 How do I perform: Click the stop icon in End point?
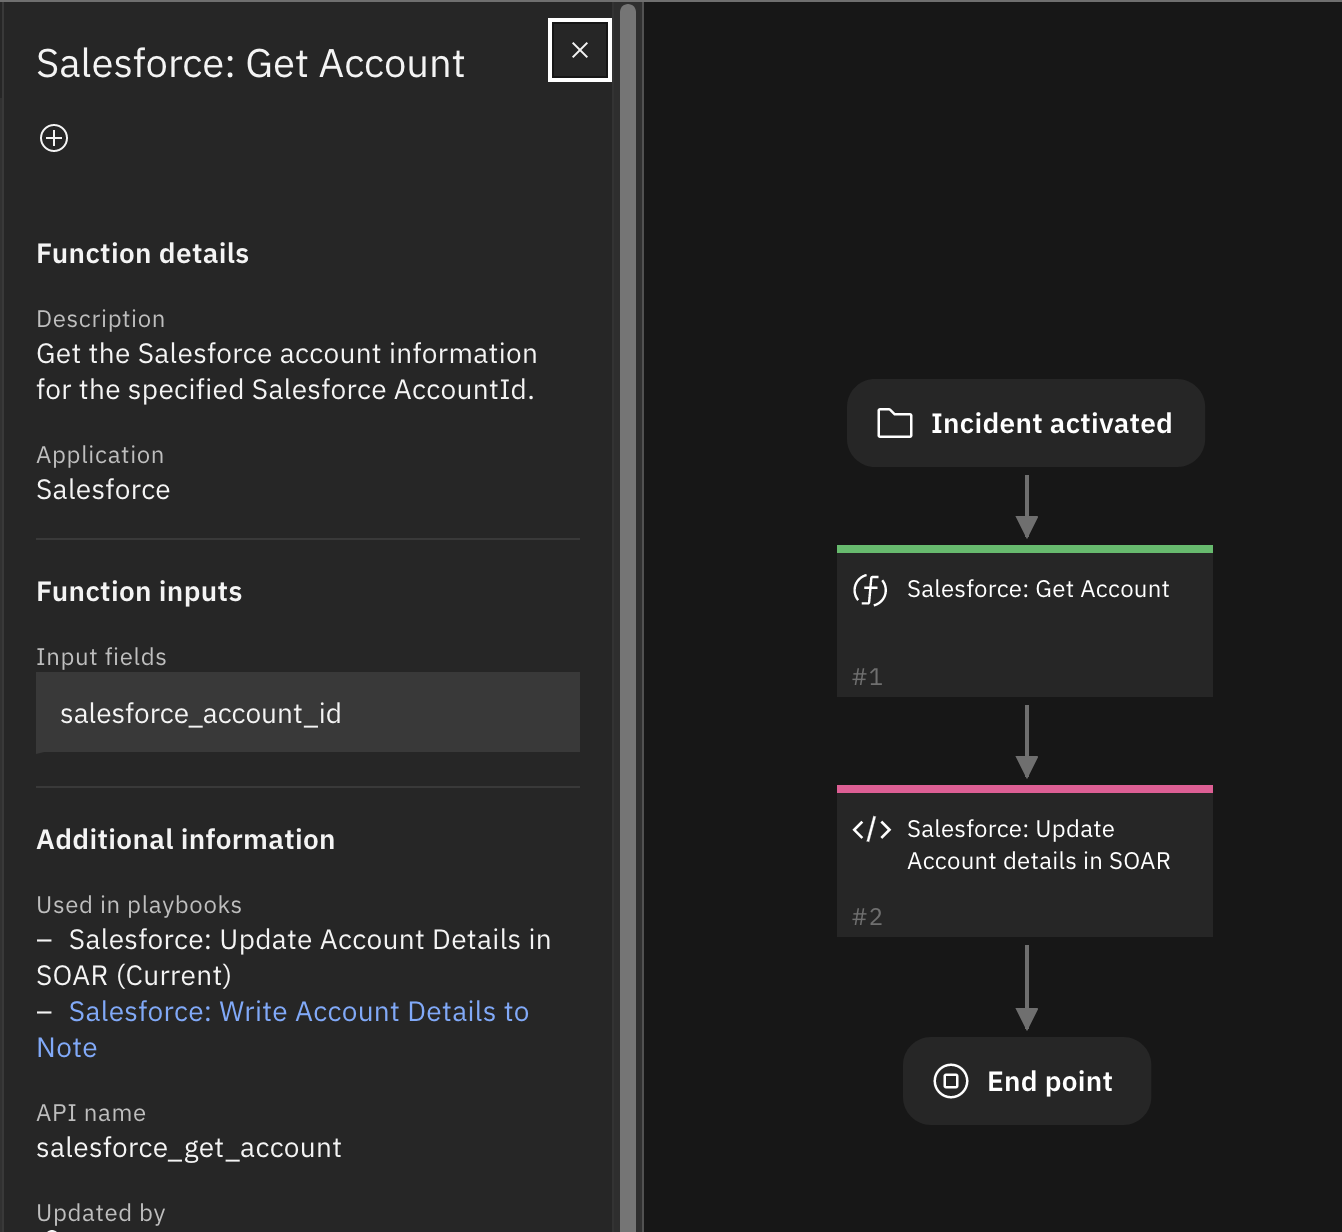(x=951, y=1081)
